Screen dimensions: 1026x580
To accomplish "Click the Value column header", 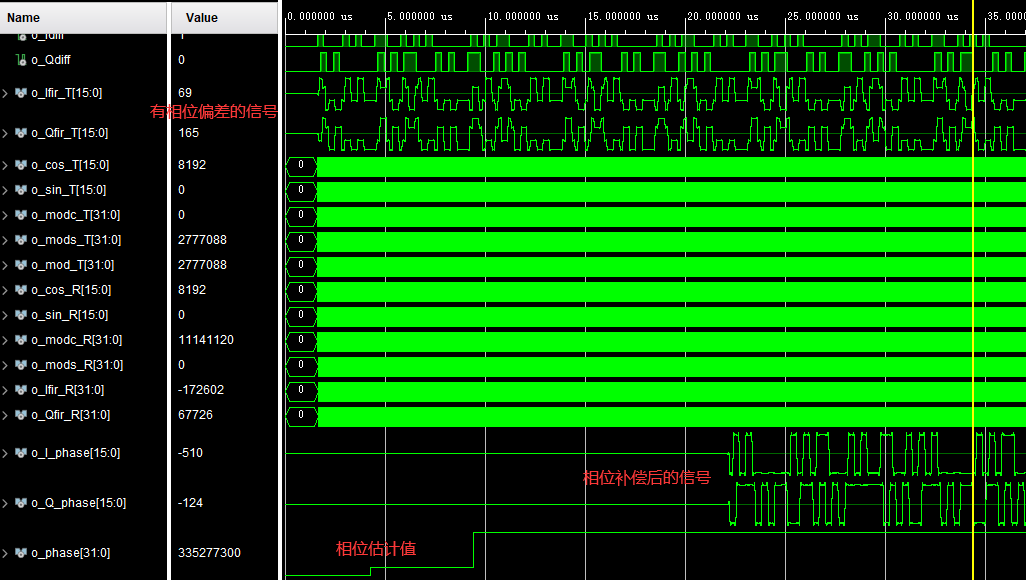I will 225,18.
